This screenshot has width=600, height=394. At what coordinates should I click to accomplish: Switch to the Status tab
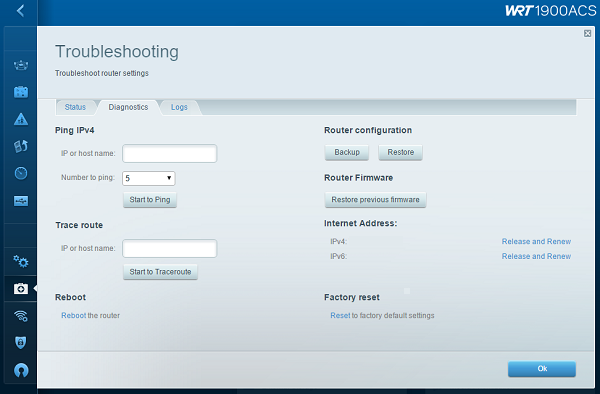tap(75, 107)
